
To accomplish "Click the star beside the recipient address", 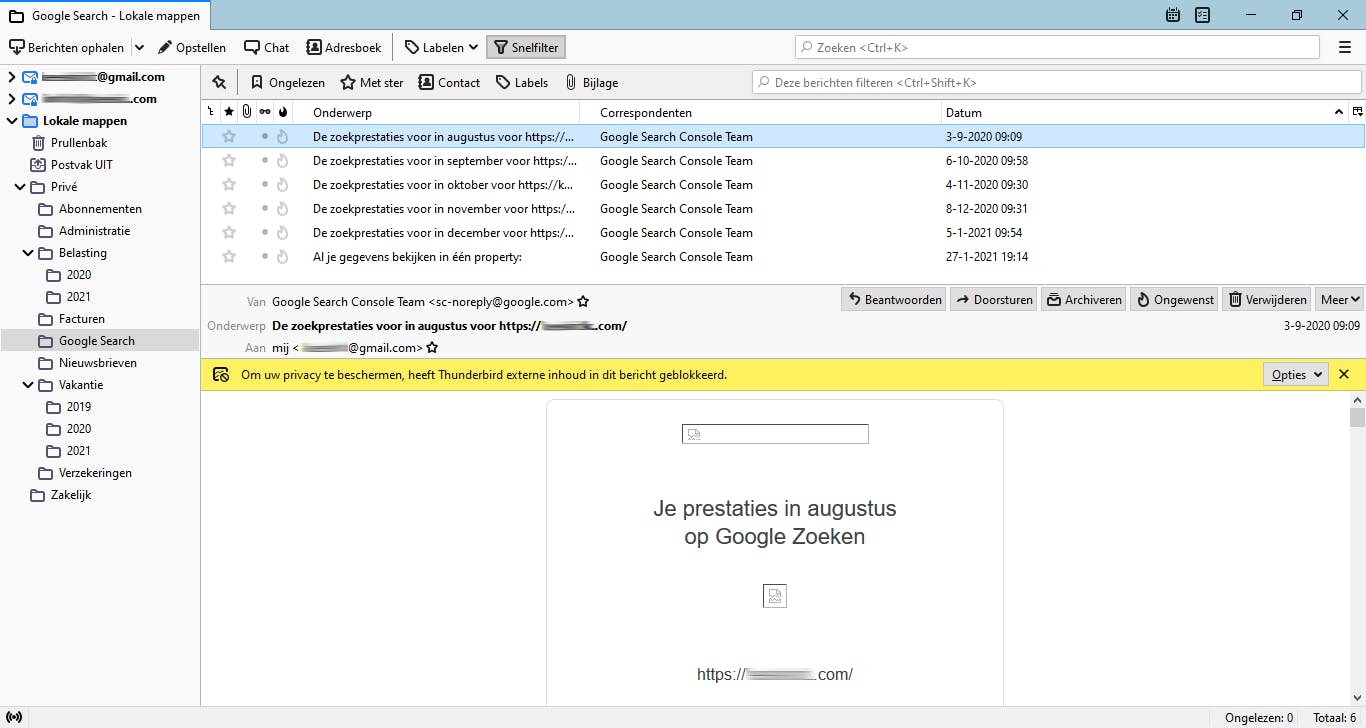I will point(432,348).
